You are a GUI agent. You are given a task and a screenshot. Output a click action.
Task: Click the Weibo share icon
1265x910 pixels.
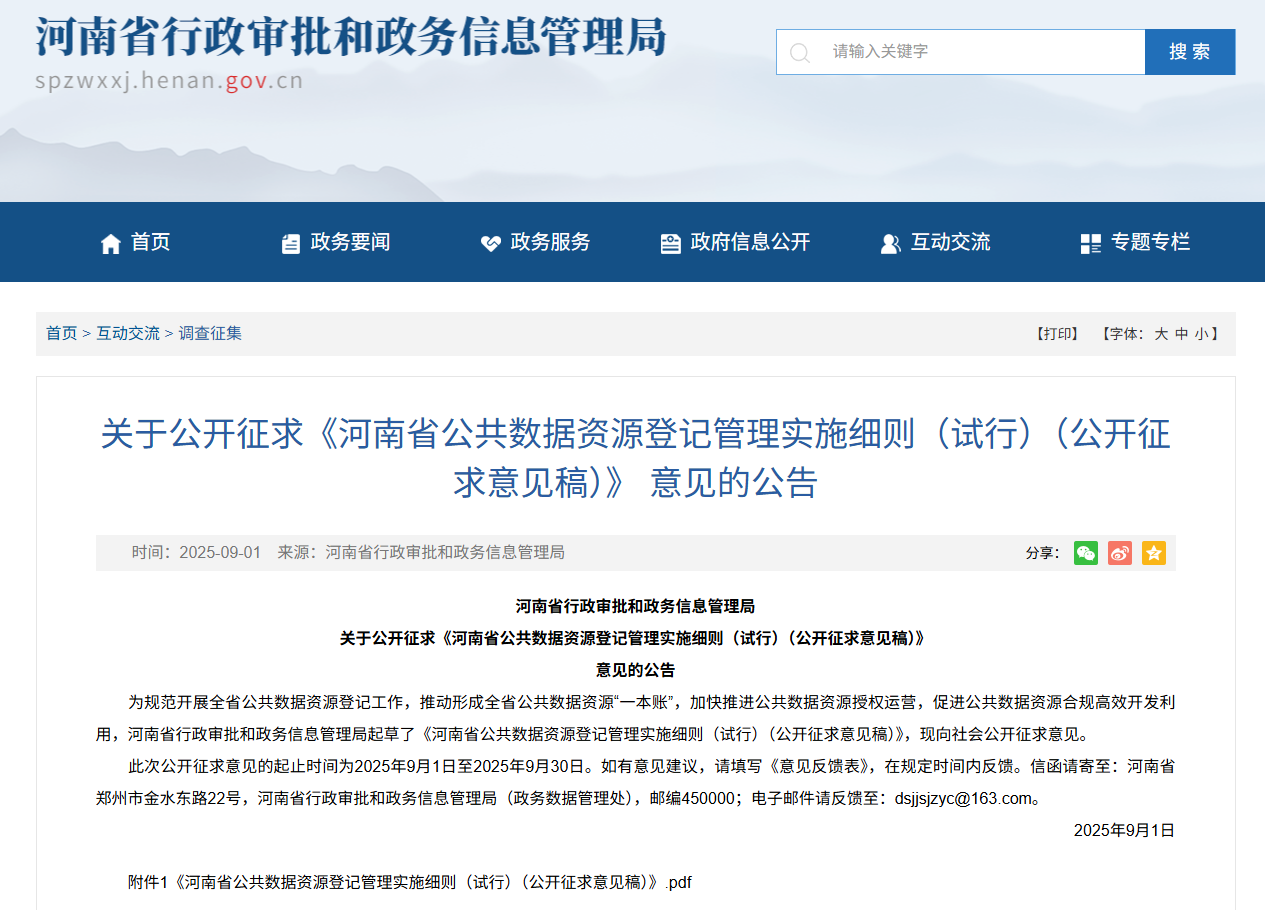[1120, 553]
